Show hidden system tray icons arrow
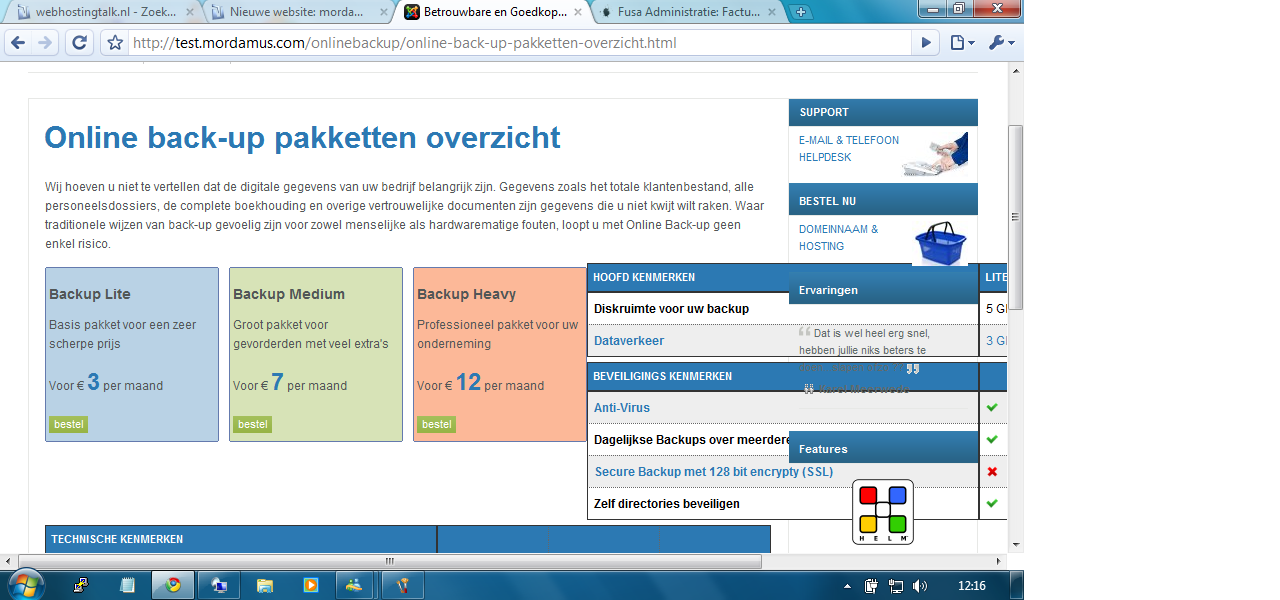 pyautogui.click(x=848, y=586)
